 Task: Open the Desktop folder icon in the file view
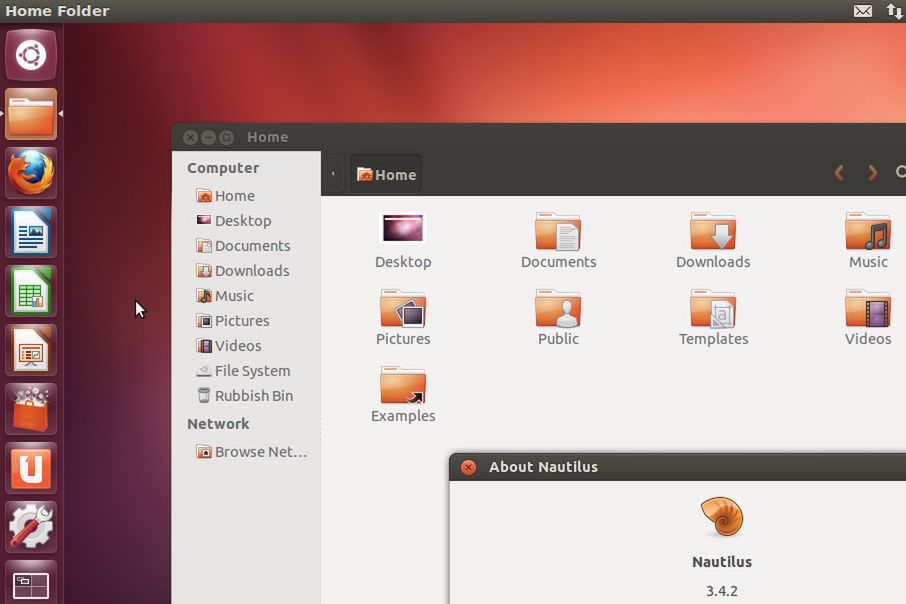403,228
